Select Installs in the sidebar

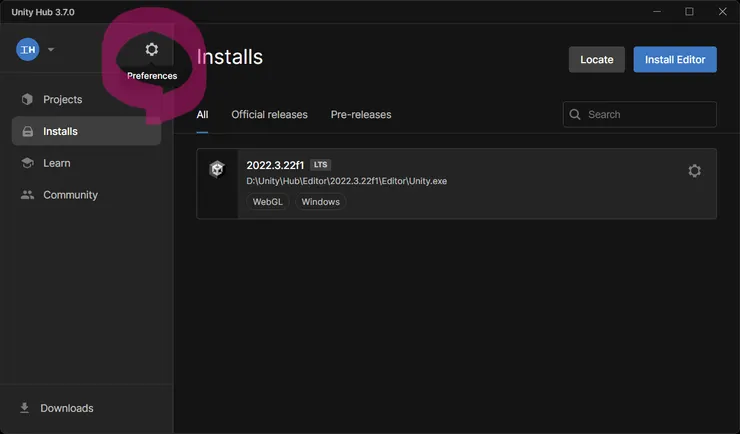86,131
